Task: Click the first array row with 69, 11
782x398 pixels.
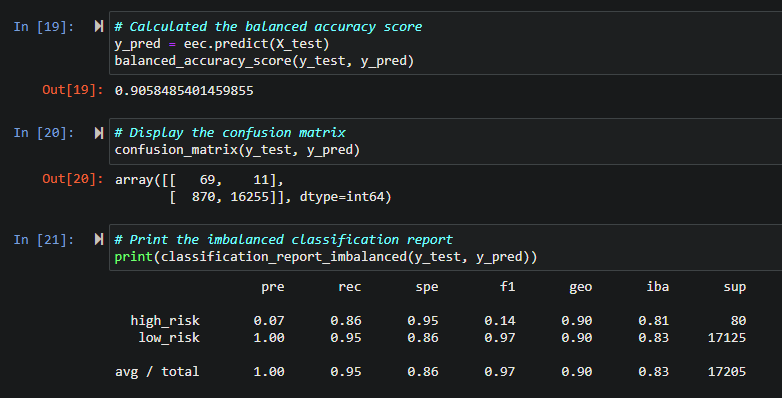Action: click(199, 180)
